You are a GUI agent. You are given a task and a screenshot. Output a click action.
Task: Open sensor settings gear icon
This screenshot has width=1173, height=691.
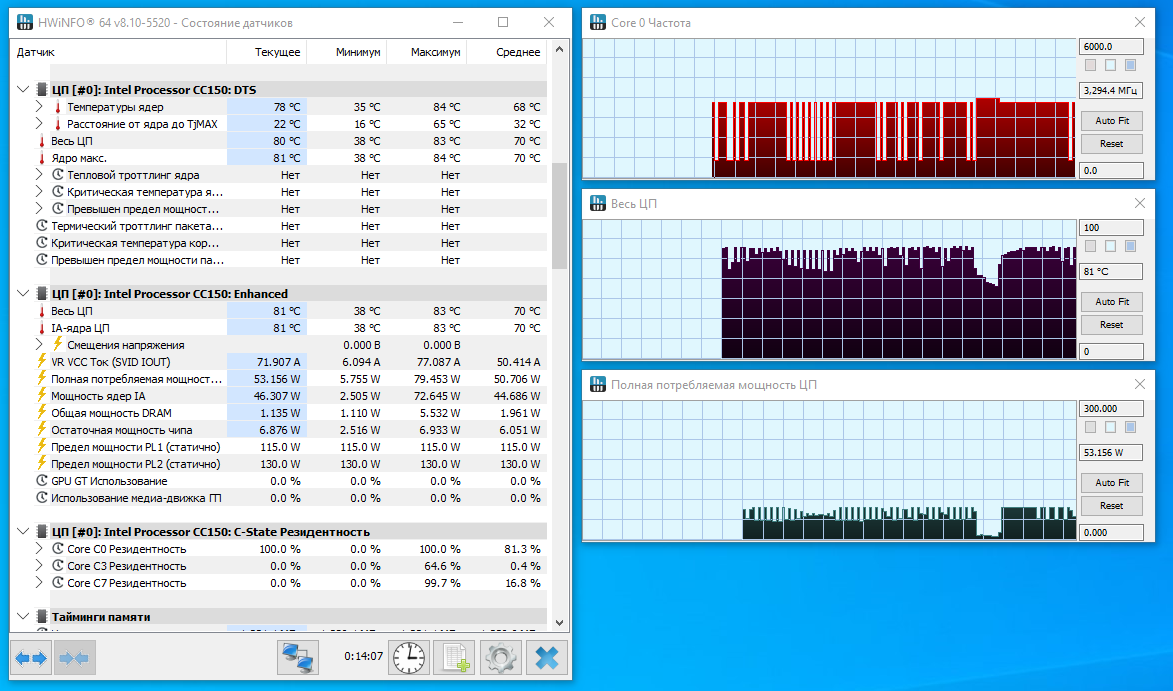coord(500,658)
